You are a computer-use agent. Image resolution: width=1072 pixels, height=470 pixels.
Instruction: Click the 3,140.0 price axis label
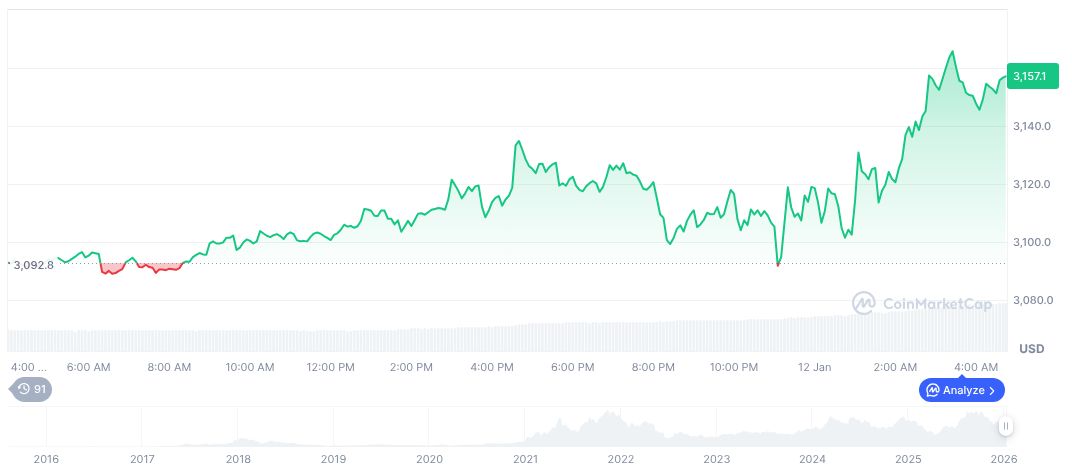click(x=1031, y=127)
